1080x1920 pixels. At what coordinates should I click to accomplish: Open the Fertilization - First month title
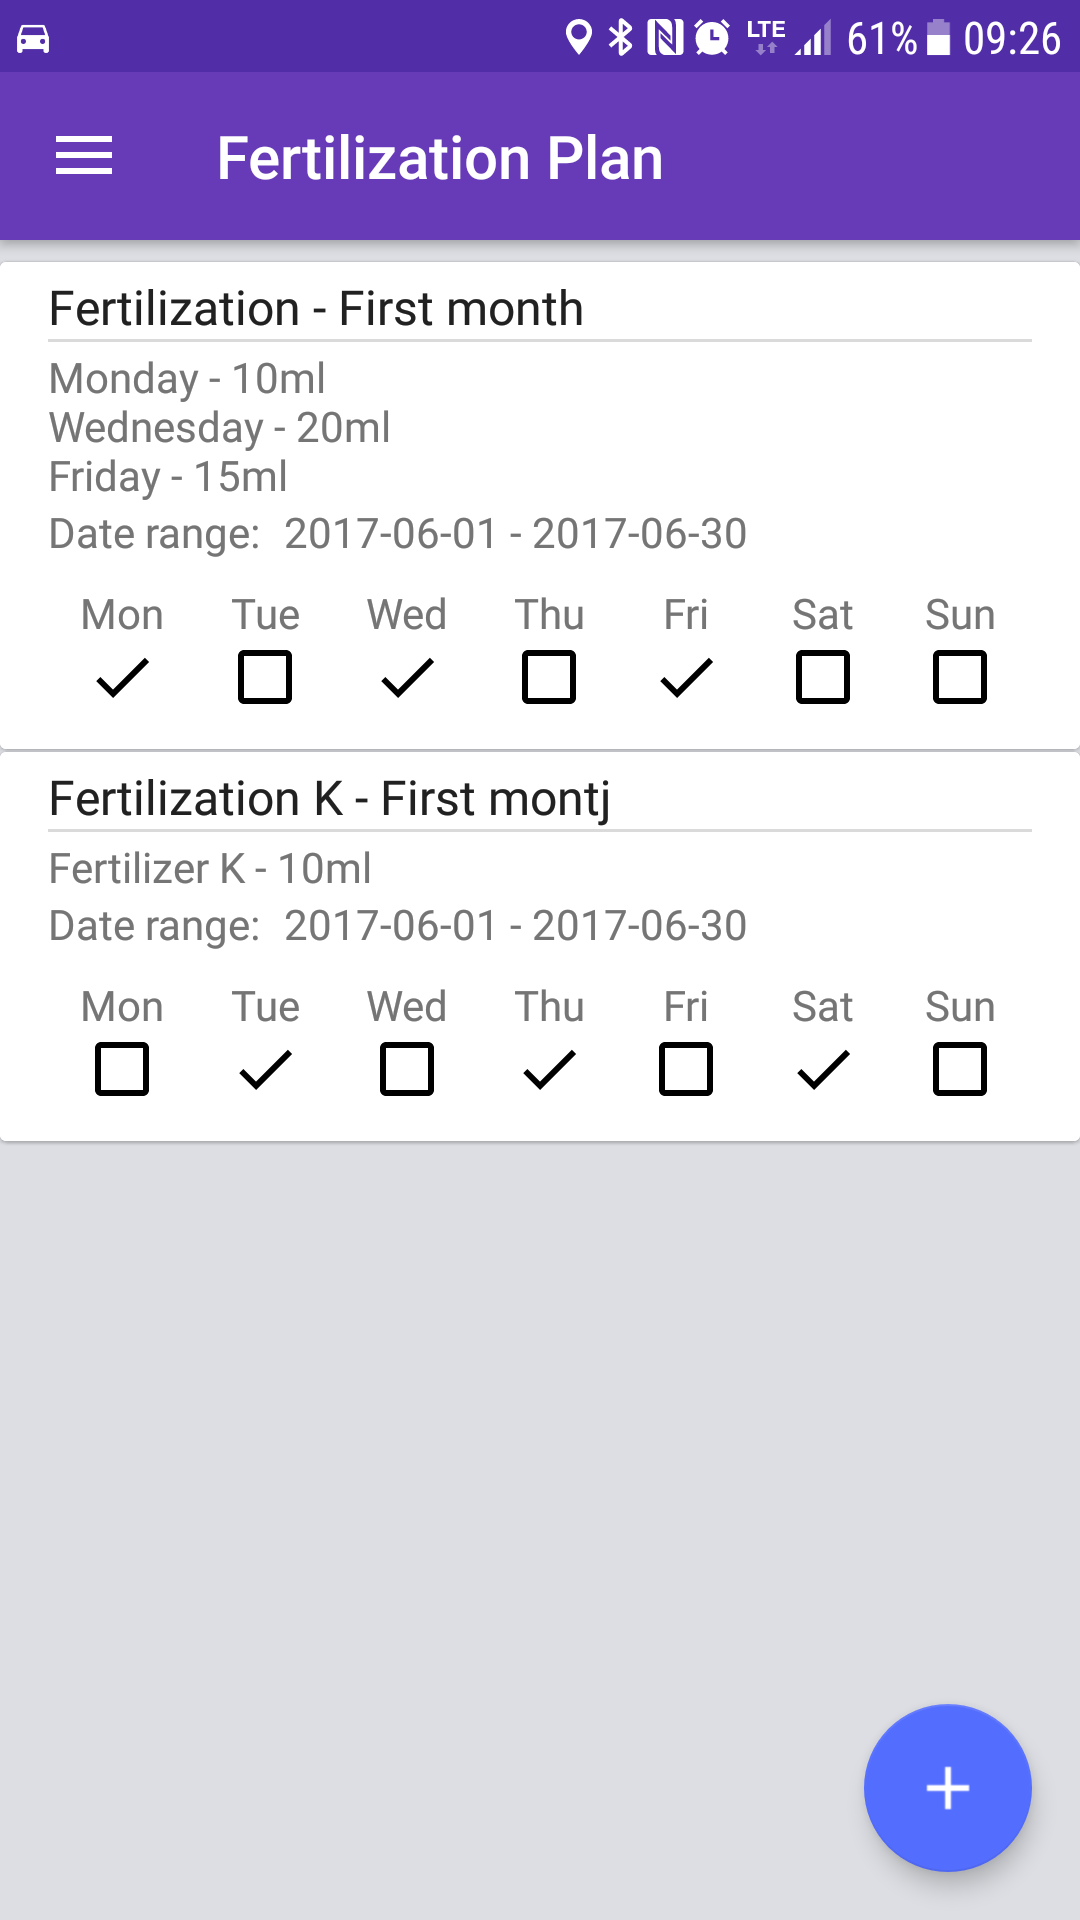tap(316, 308)
